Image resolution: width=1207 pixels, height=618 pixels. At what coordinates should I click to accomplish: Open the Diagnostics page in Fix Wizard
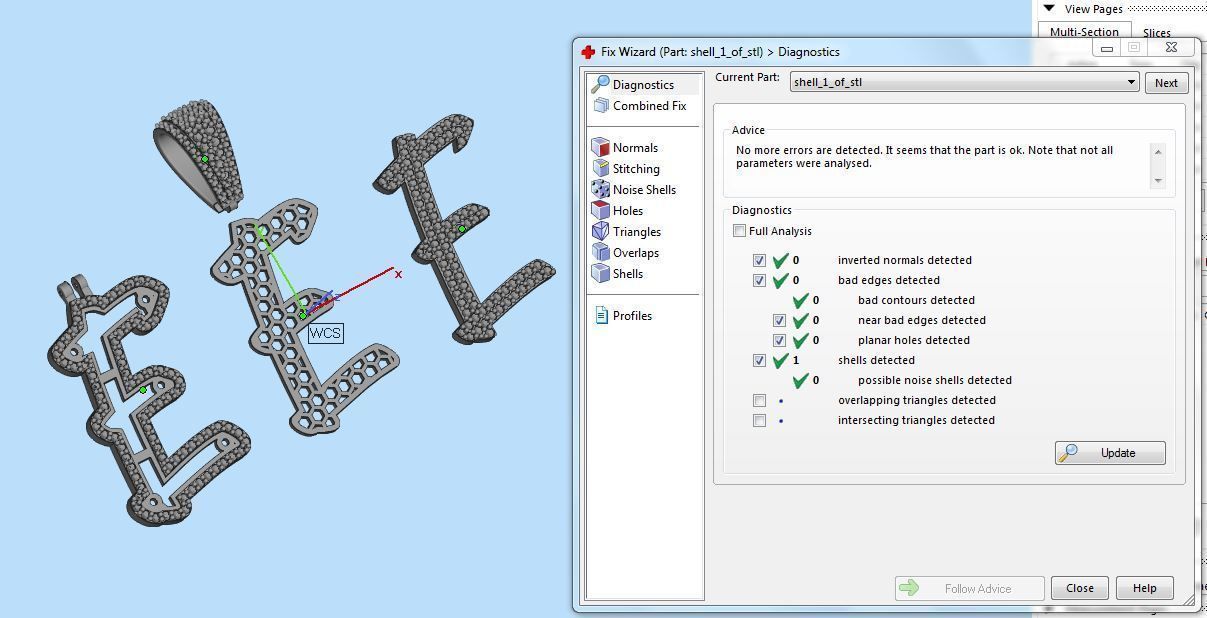[643, 85]
